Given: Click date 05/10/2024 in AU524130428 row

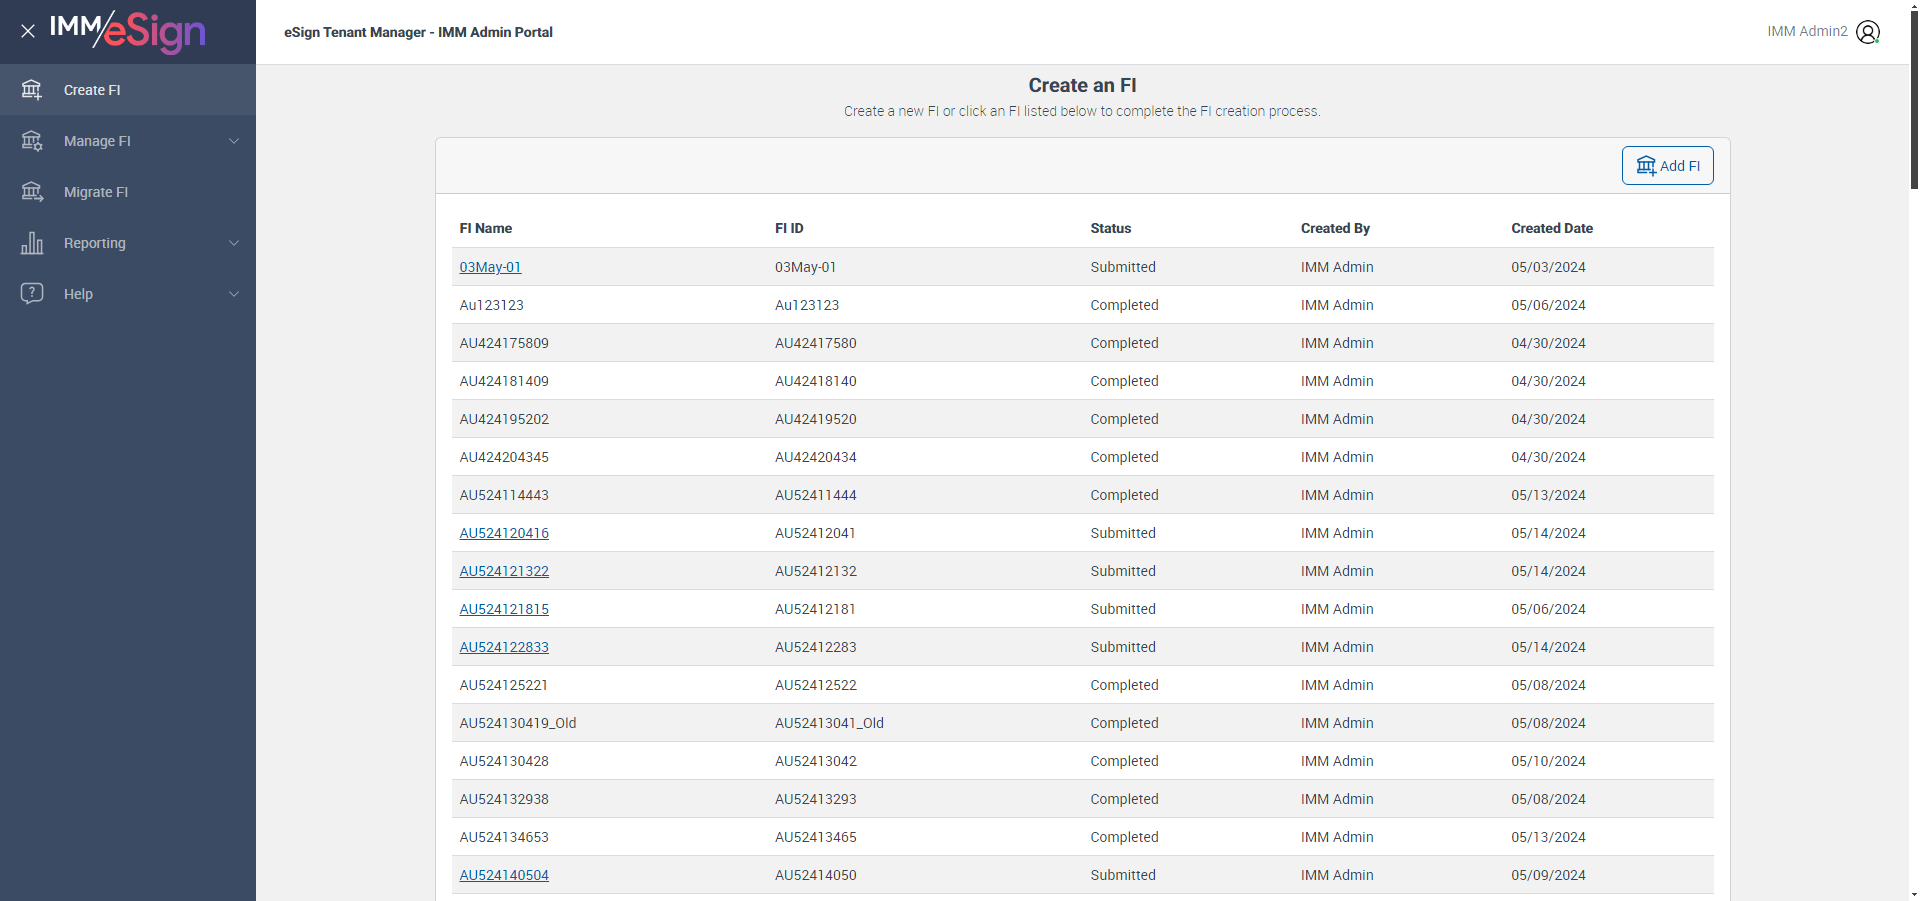Looking at the screenshot, I should [1548, 761].
